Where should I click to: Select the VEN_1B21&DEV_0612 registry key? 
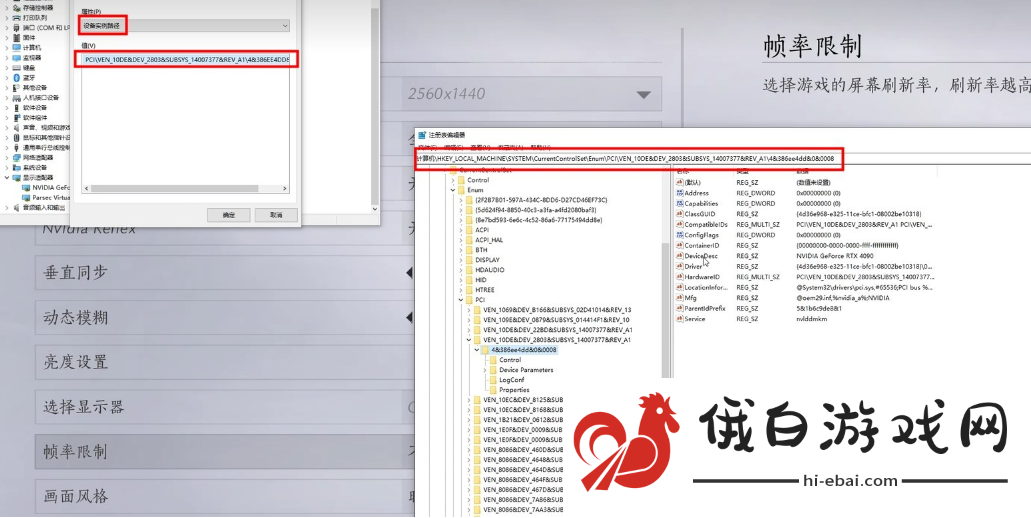(x=523, y=419)
